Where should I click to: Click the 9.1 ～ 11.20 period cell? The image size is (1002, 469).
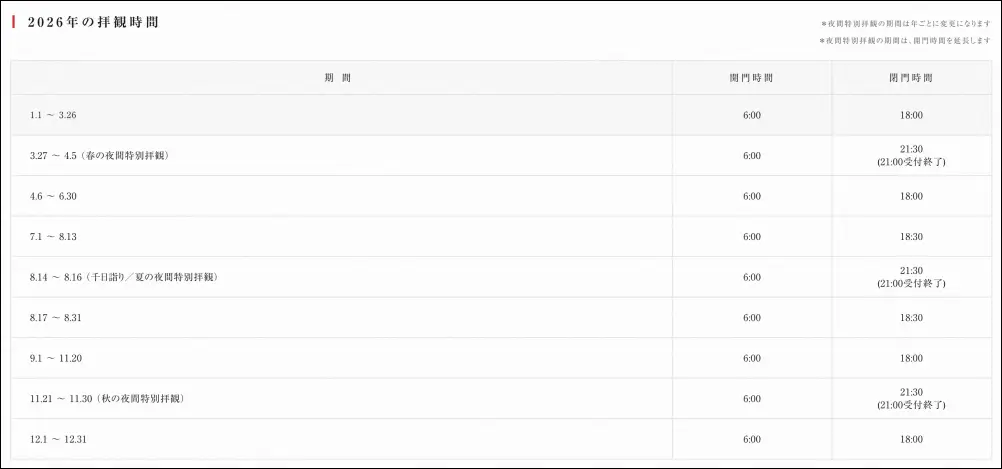(56, 358)
